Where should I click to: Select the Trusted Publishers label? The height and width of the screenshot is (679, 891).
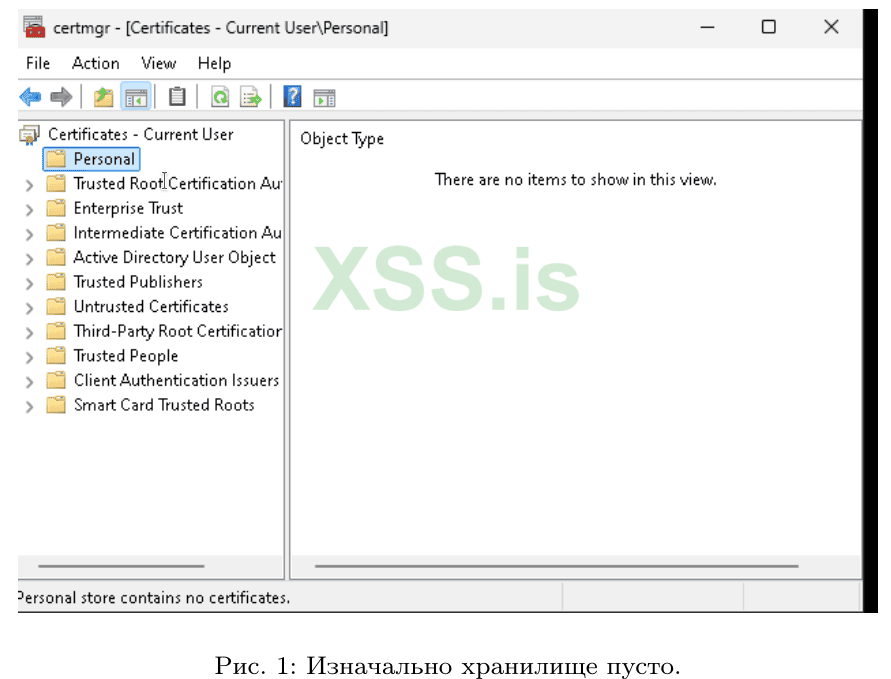point(138,281)
